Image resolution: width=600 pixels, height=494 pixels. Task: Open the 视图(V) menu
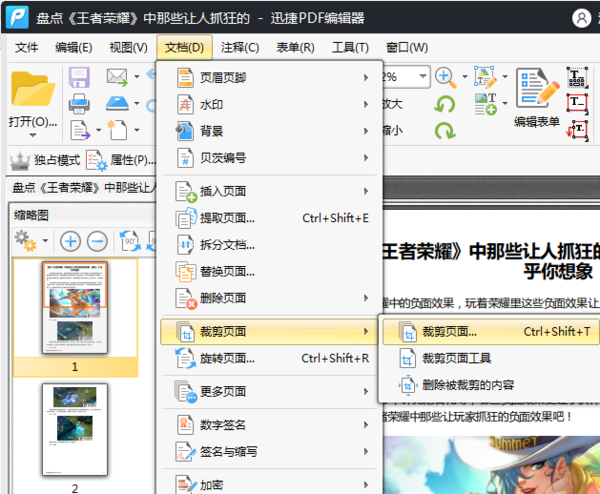pos(128,47)
